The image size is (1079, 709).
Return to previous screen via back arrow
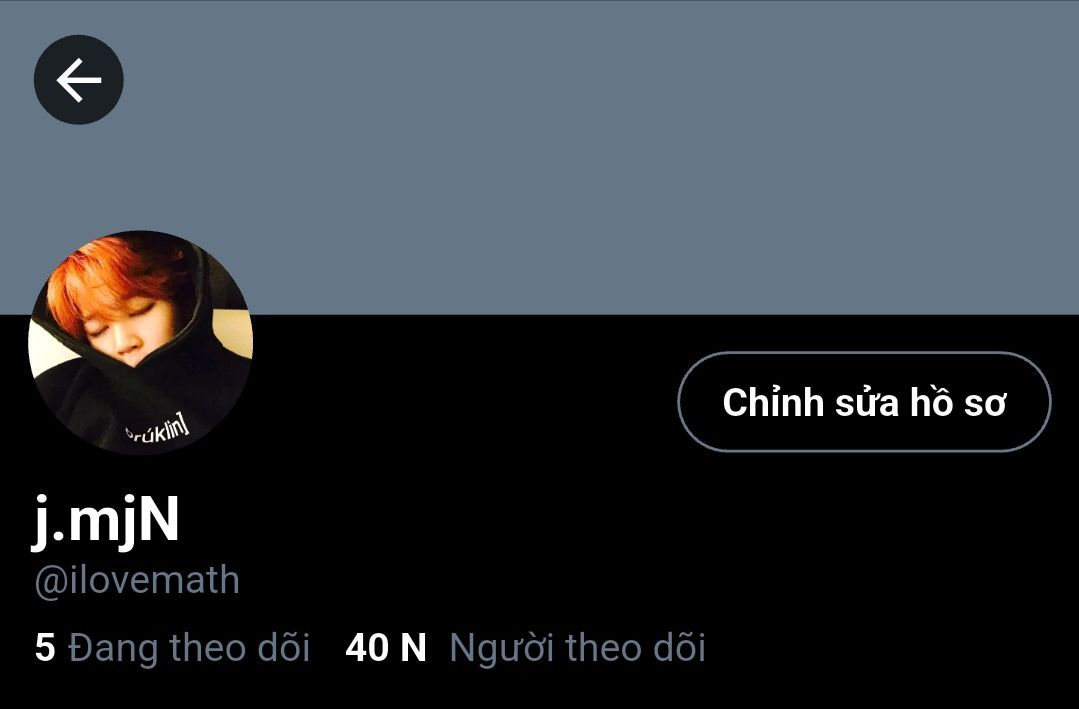pyautogui.click(x=78, y=80)
